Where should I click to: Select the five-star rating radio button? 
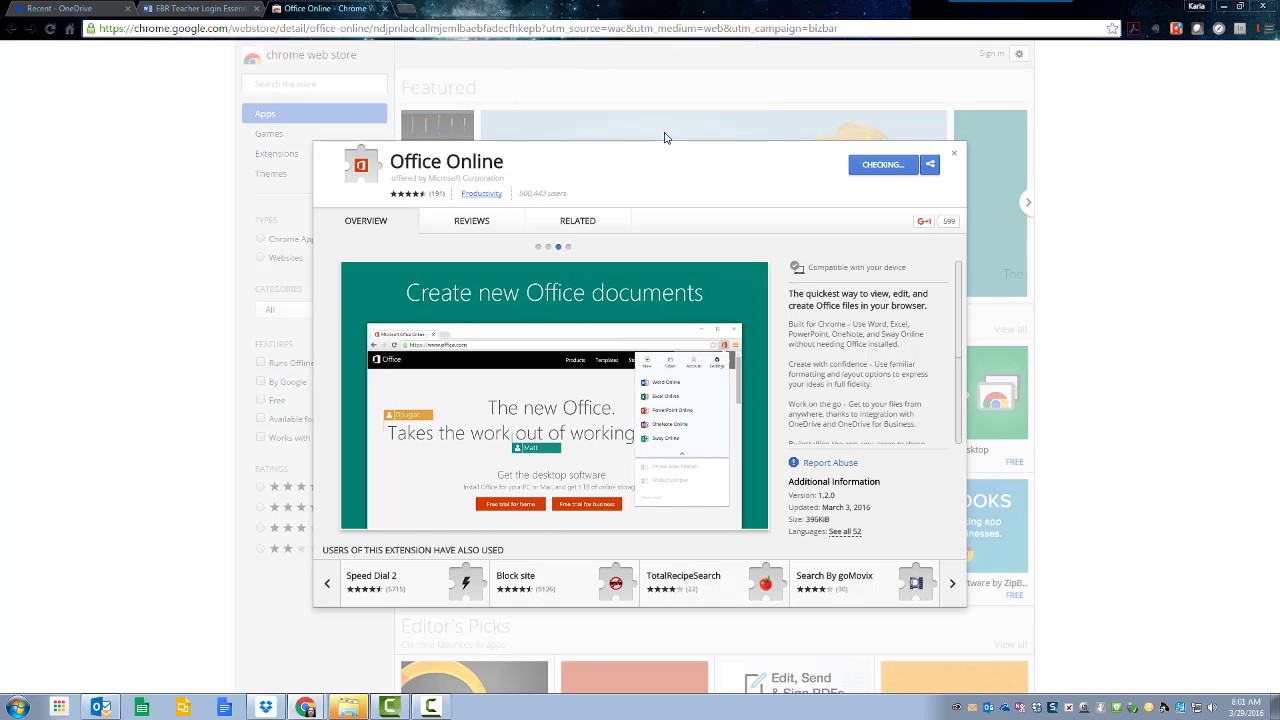point(261,487)
